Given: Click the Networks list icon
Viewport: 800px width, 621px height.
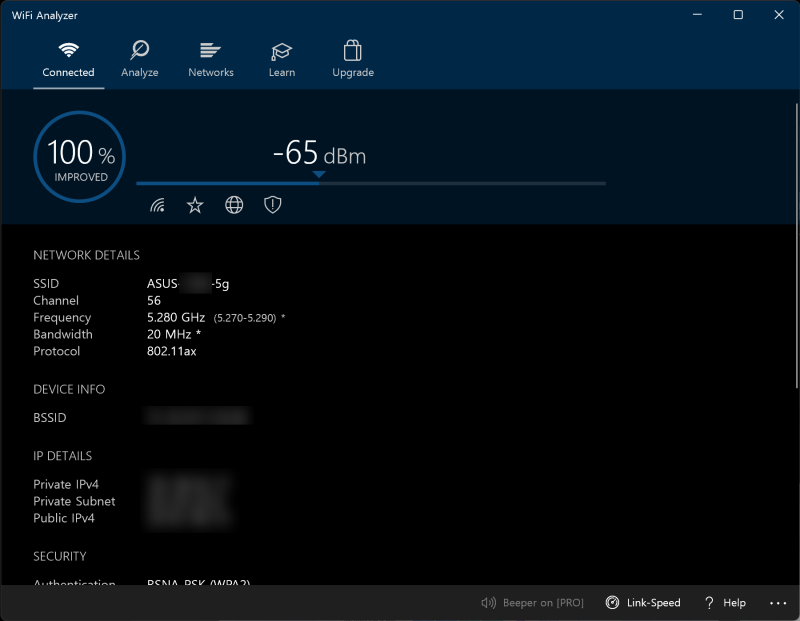Looking at the screenshot, I should point(210,49).
